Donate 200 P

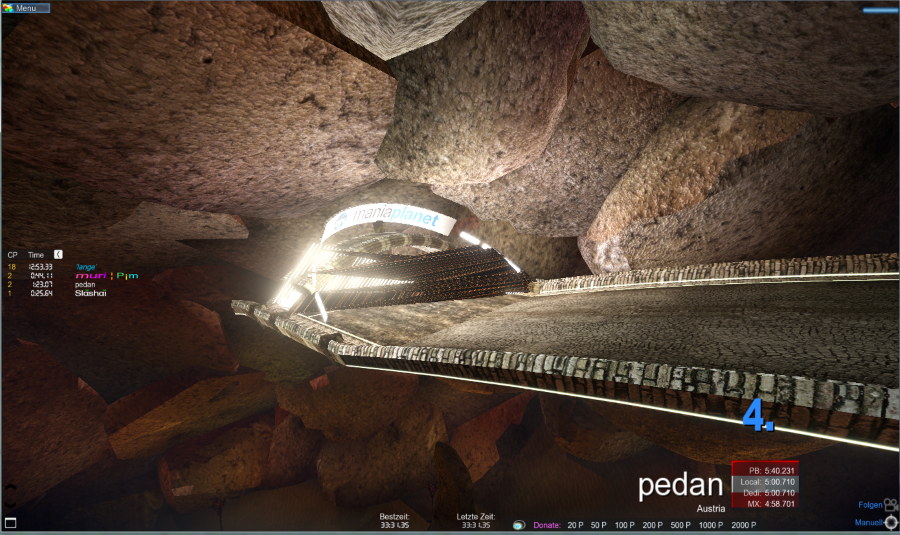click(652, 525)
